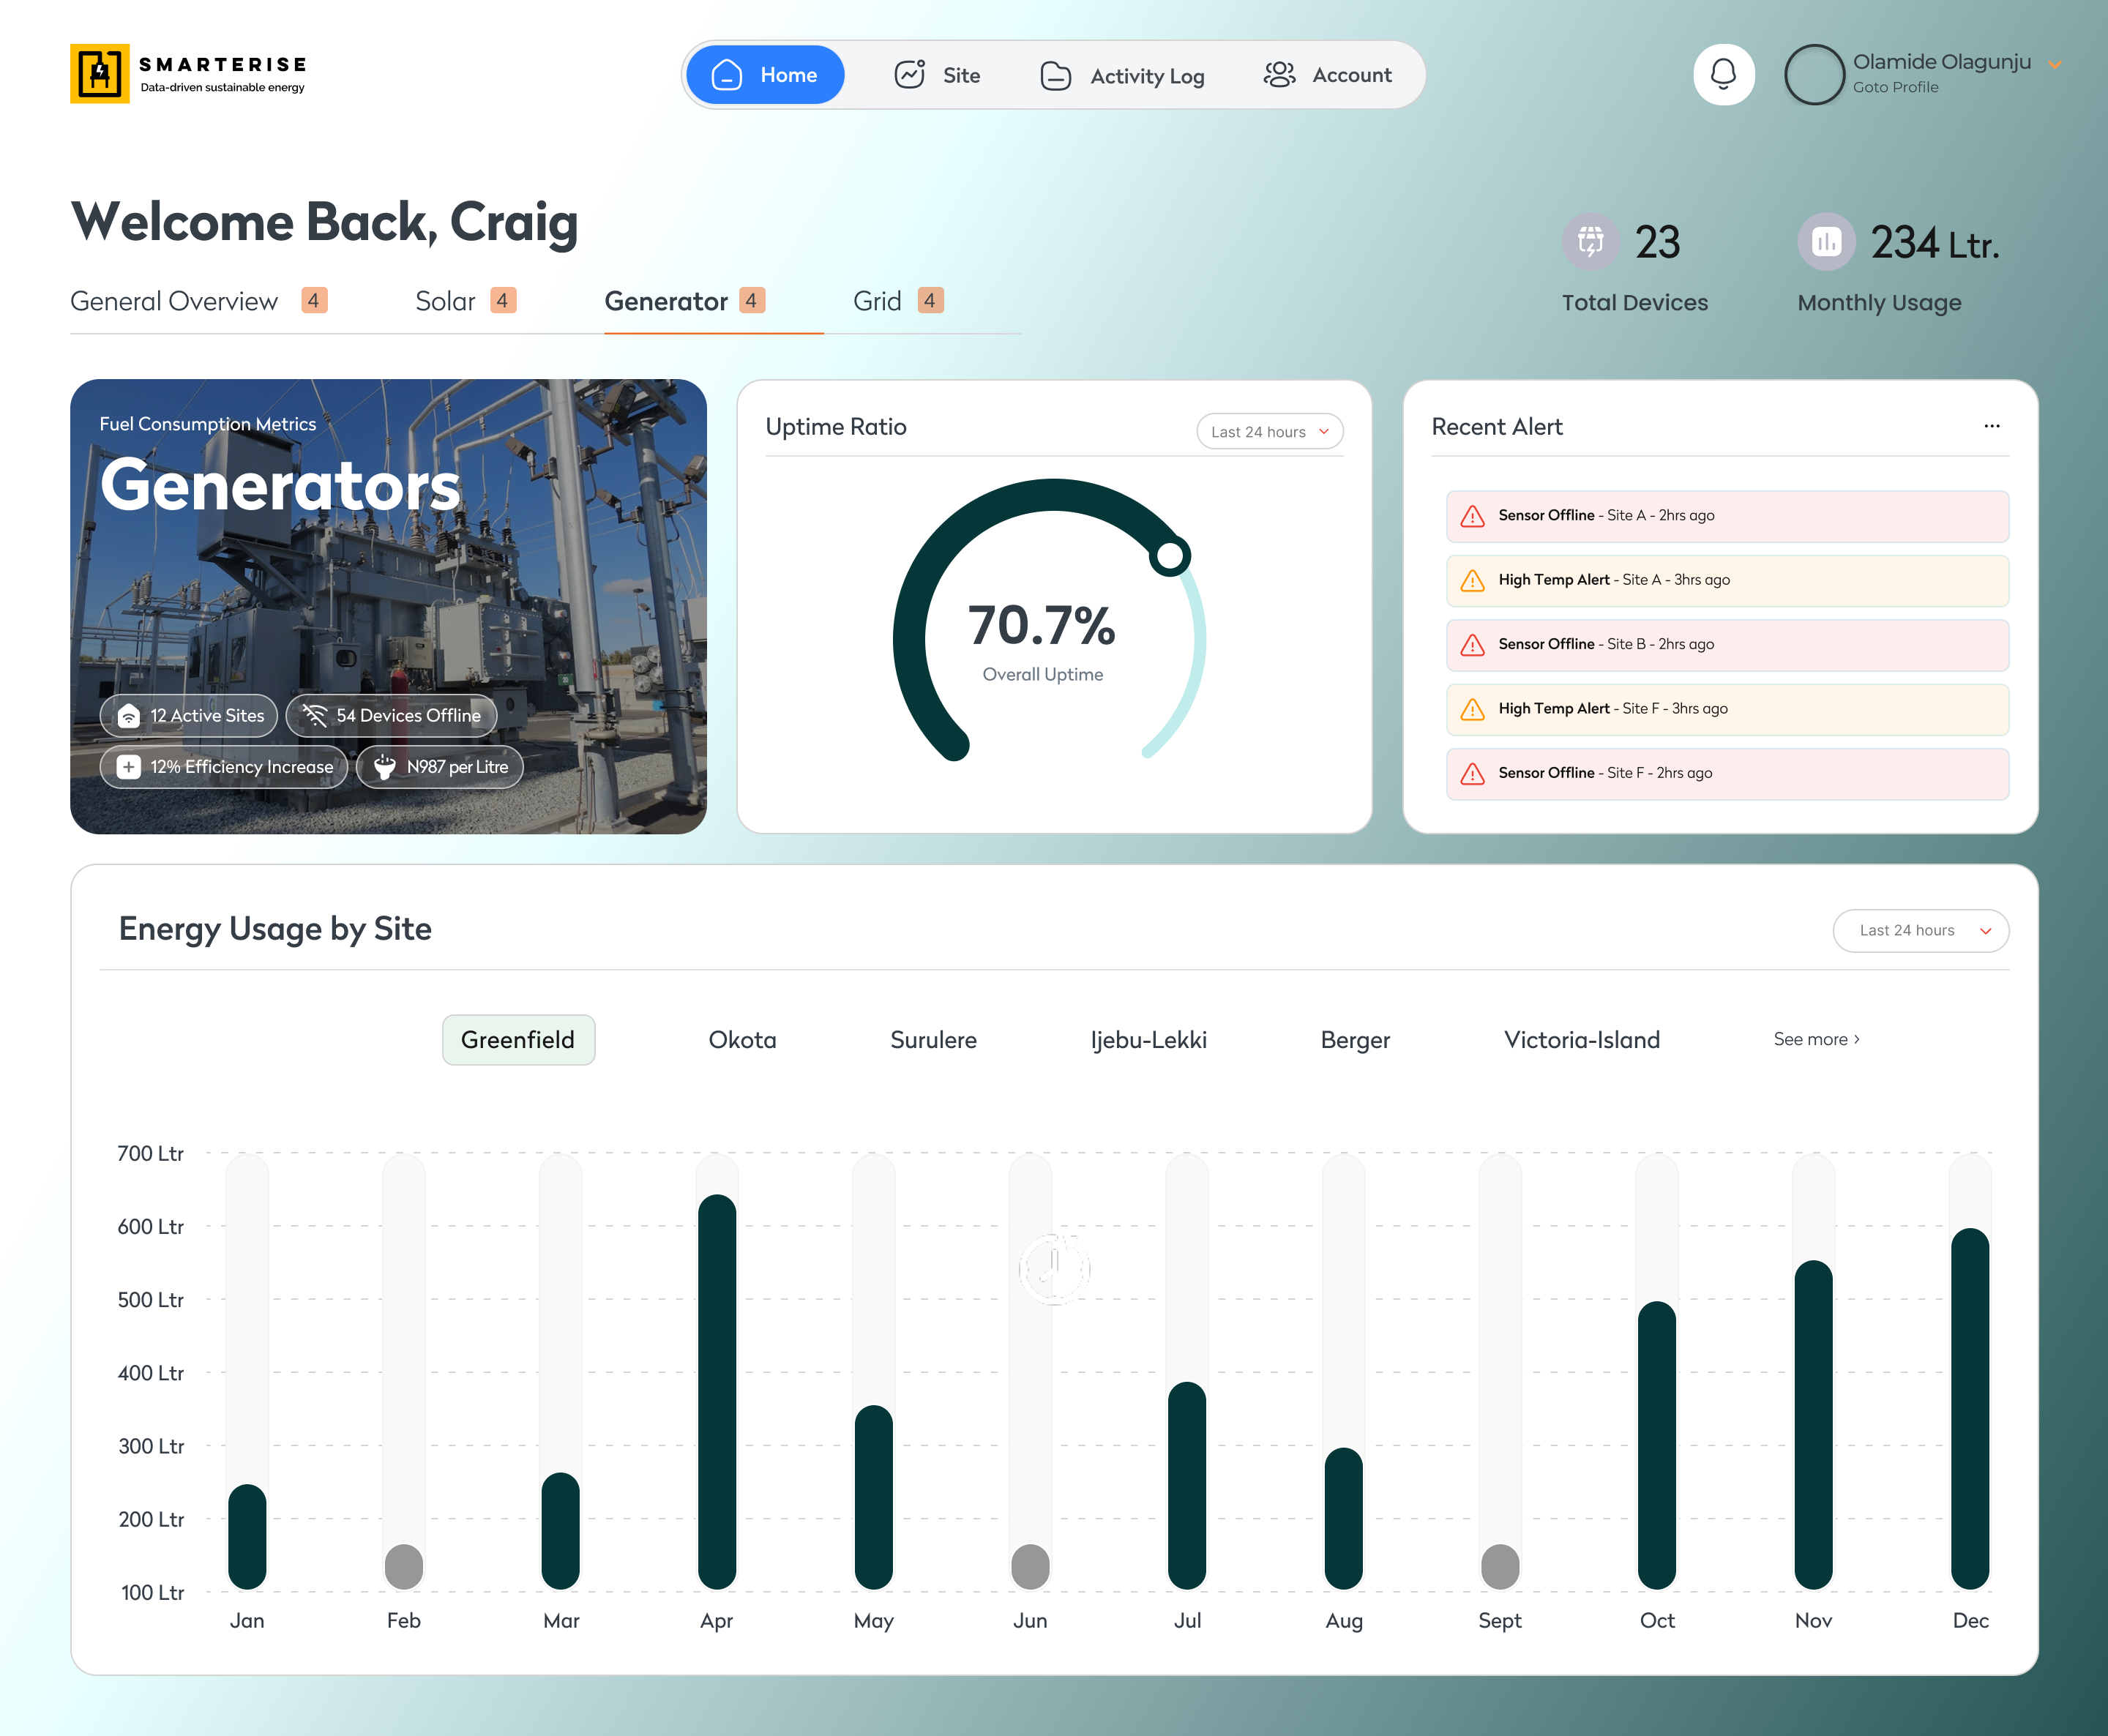Open High Temp Alert Site F

(x=1727, y=709)
